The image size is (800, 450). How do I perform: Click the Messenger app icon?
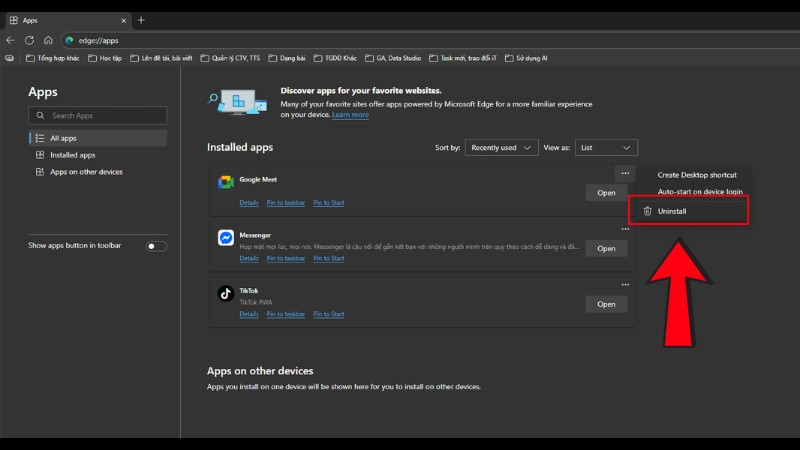226,238
